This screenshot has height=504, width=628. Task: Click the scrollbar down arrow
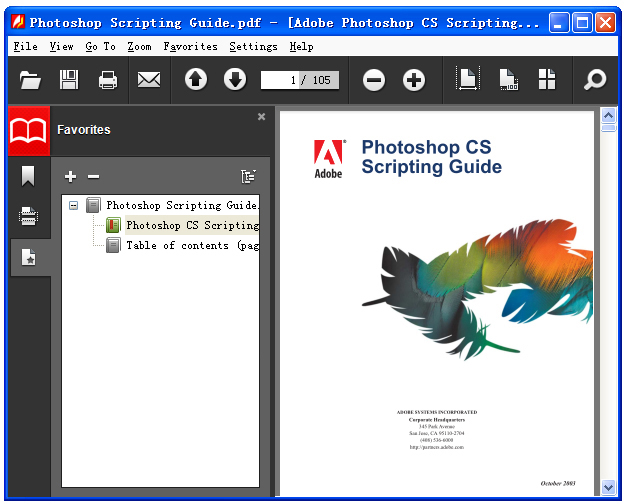tap(608, 487)
